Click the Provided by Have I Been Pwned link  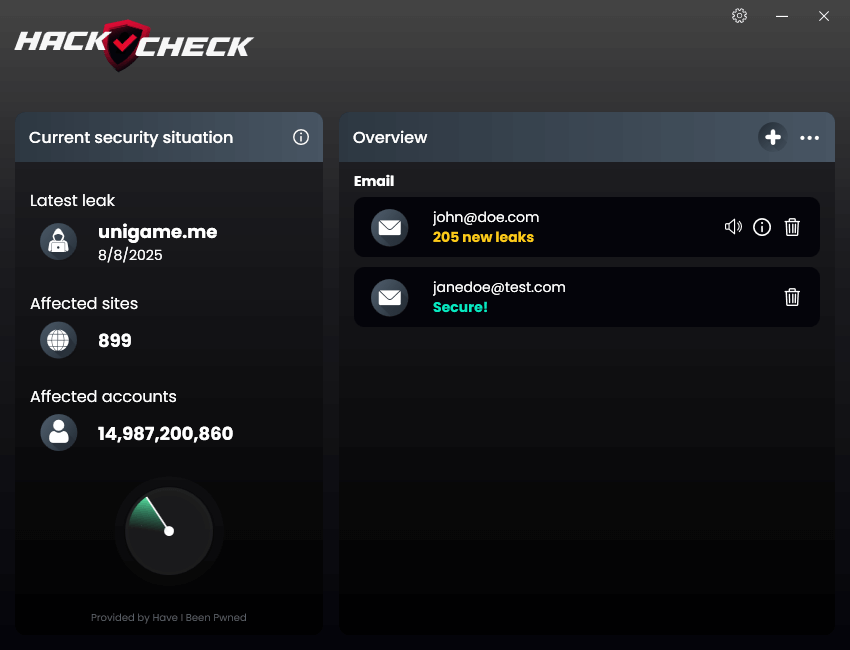coord(168,617)
